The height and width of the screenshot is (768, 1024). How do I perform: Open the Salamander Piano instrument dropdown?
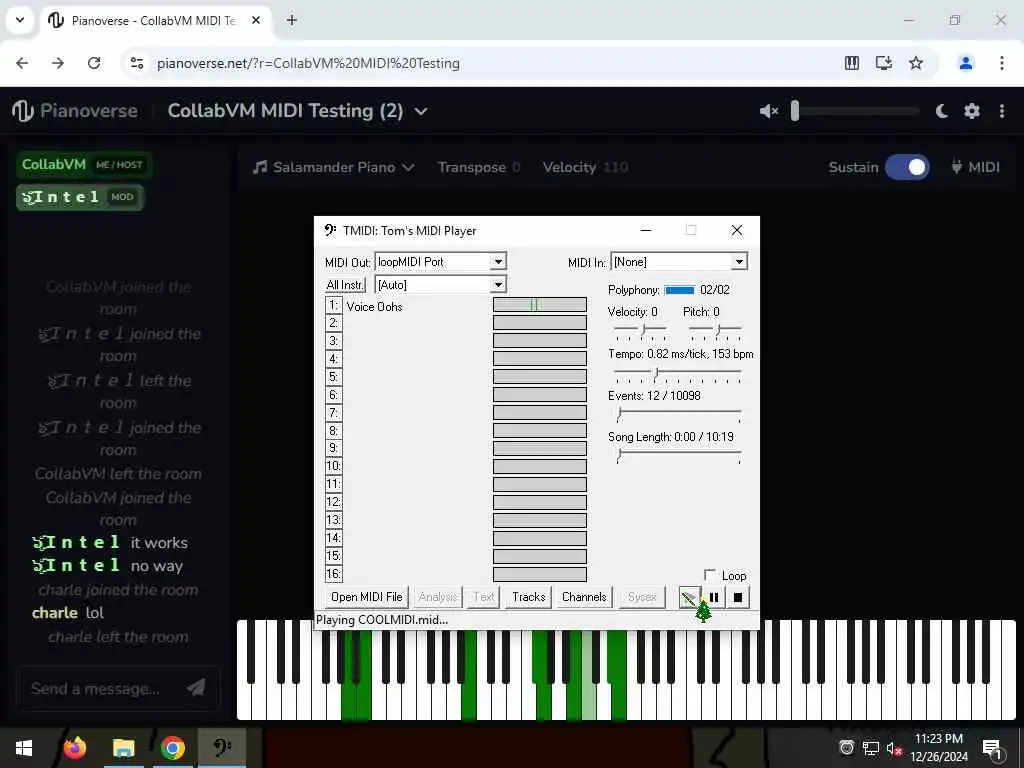coord(334,167)
